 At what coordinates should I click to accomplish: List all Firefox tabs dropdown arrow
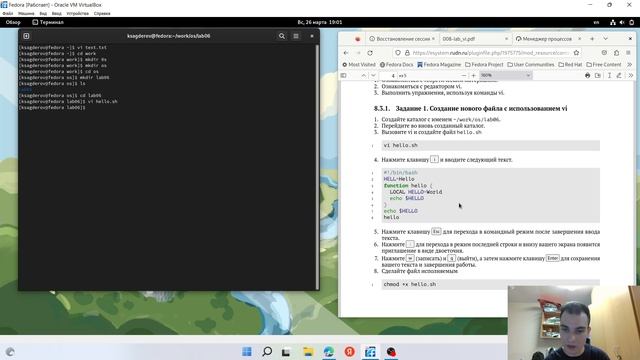click(605, 39)
